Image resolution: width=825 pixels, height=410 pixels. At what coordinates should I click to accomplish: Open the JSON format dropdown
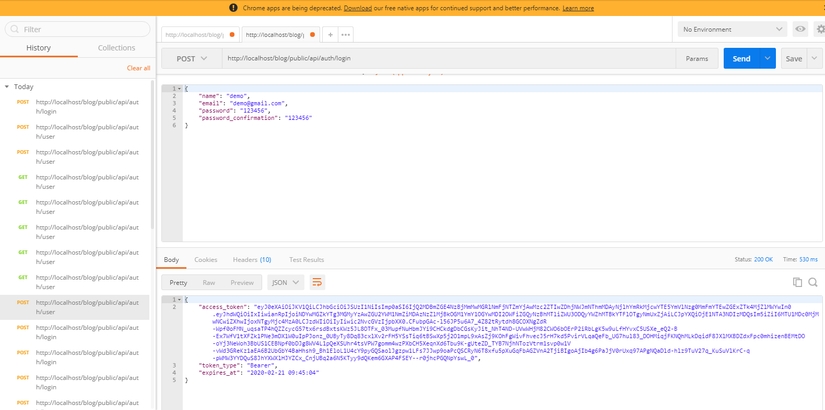[286, 283]
